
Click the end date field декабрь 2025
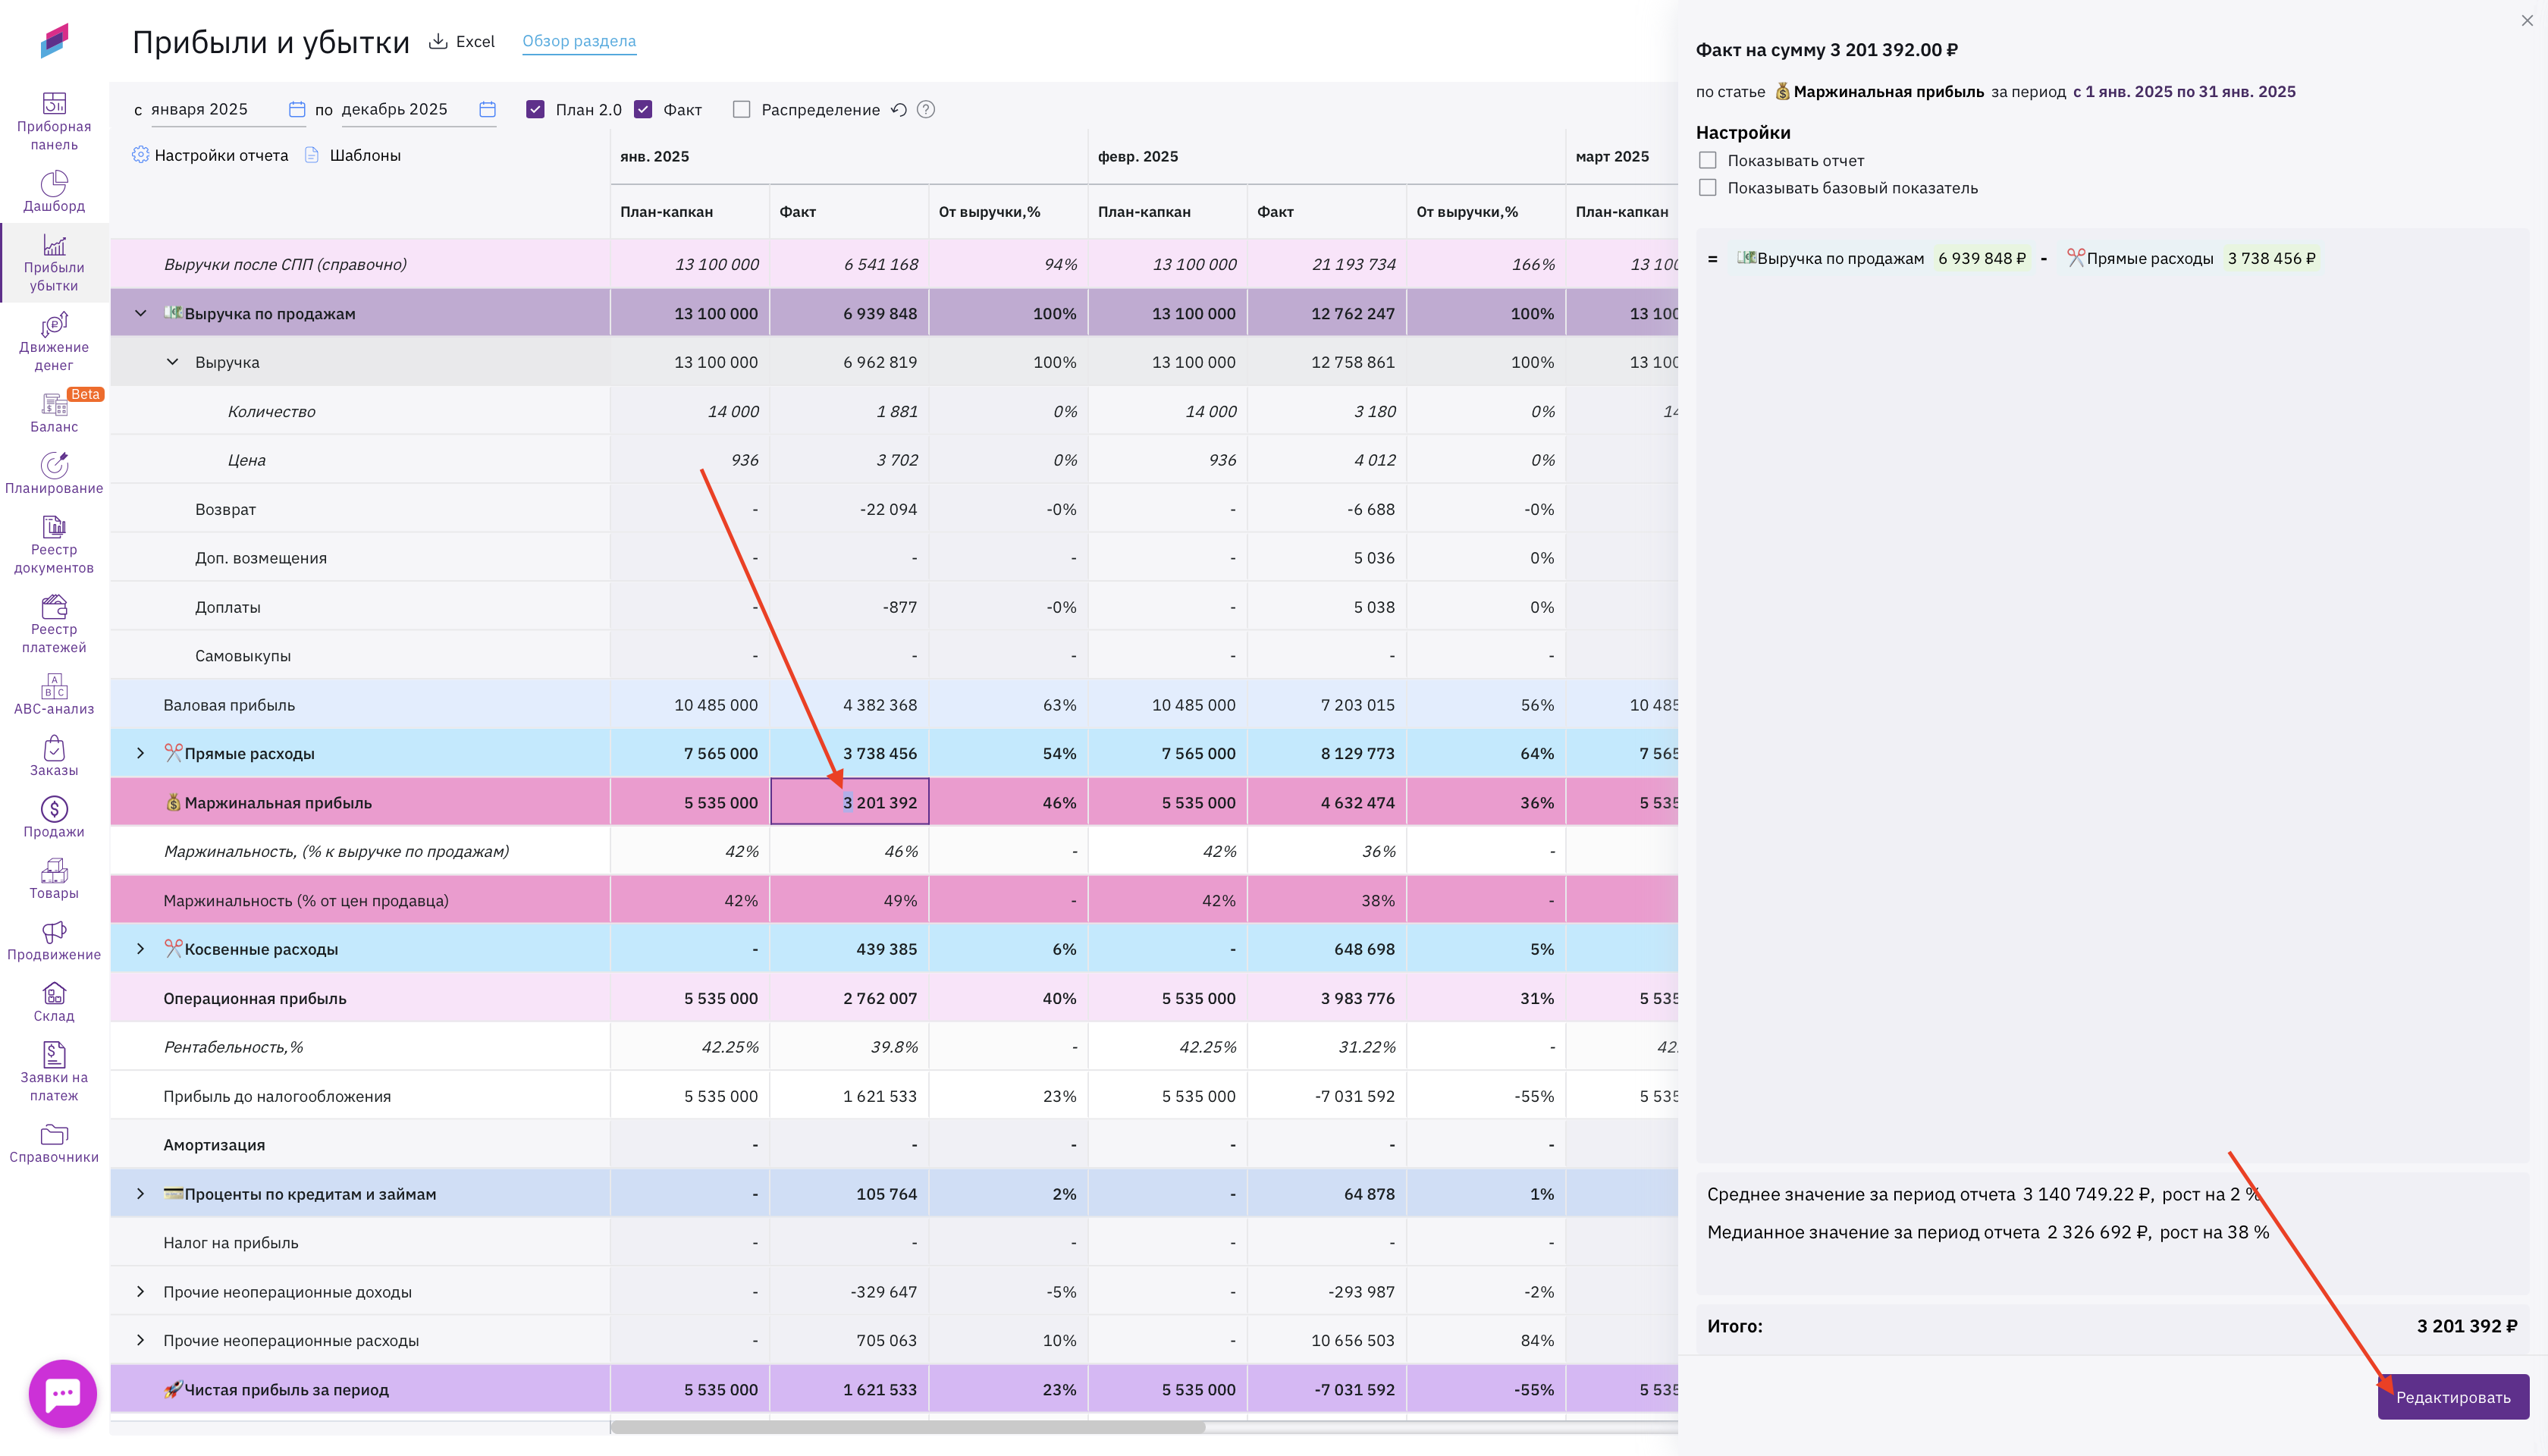(x=395, y=110)
